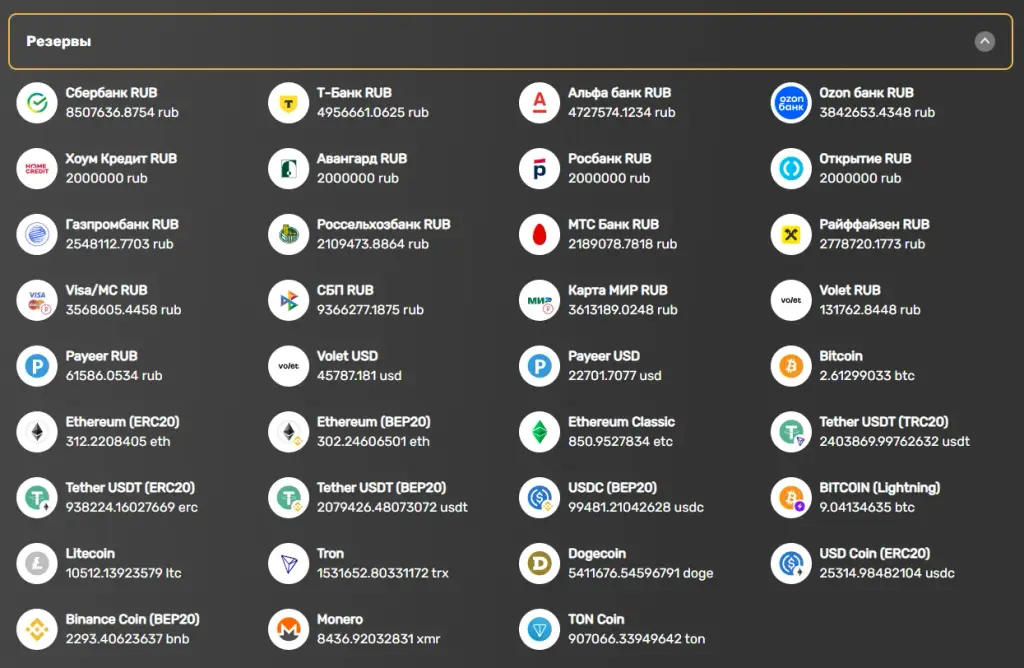Click the value 2293.40623637 bnb
The width and height of the screenshot is (1024, 668).
click(127, 639)
